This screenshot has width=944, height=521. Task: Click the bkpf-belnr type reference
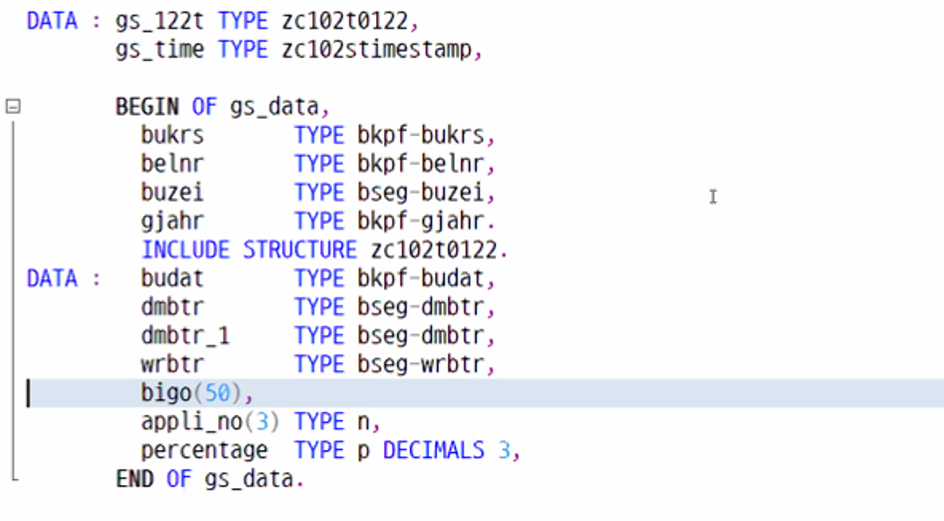point(421,164)
